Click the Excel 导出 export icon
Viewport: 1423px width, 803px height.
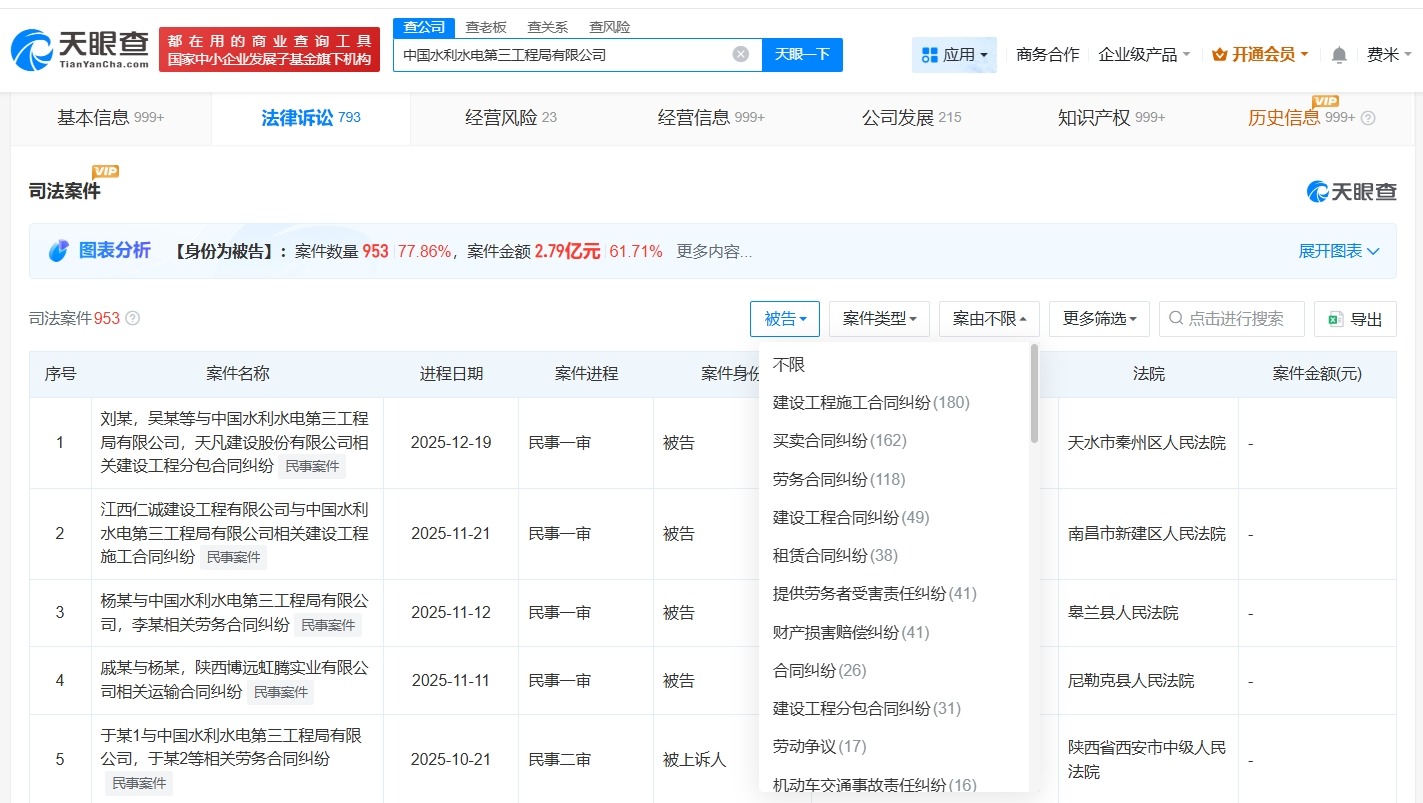pos(1334,318)
